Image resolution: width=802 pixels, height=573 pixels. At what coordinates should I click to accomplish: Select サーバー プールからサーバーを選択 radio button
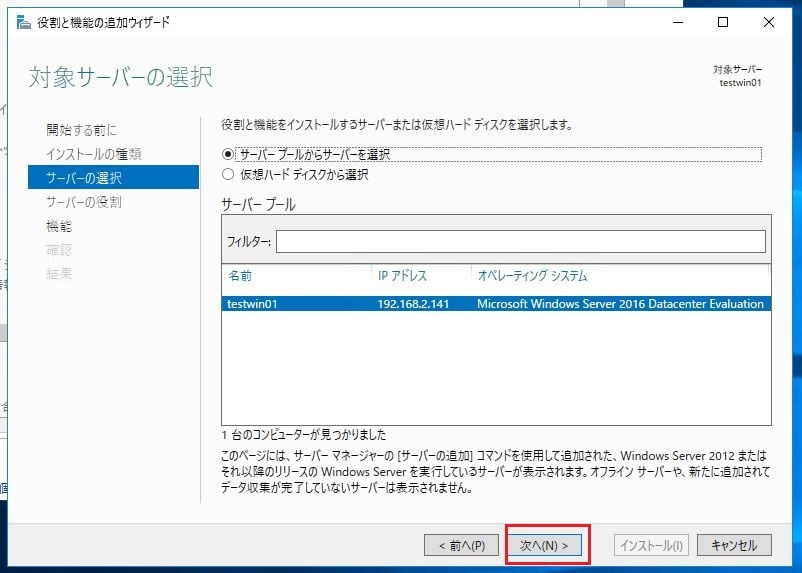pos(228,154)
